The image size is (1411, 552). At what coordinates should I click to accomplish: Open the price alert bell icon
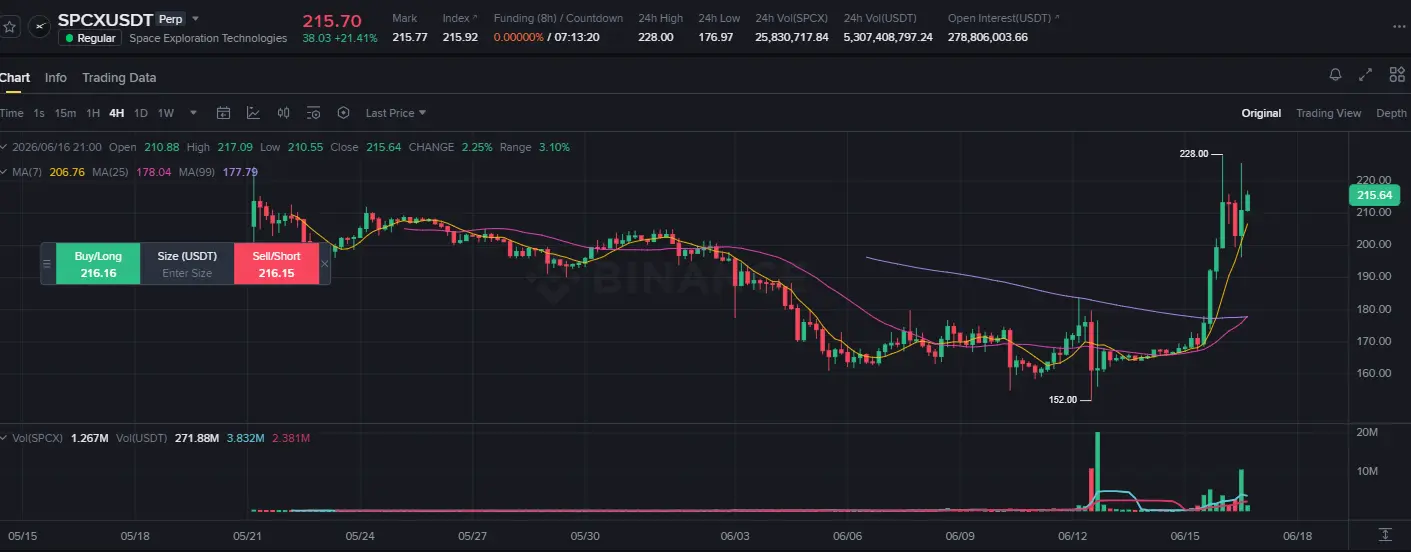coord(1335,75)
